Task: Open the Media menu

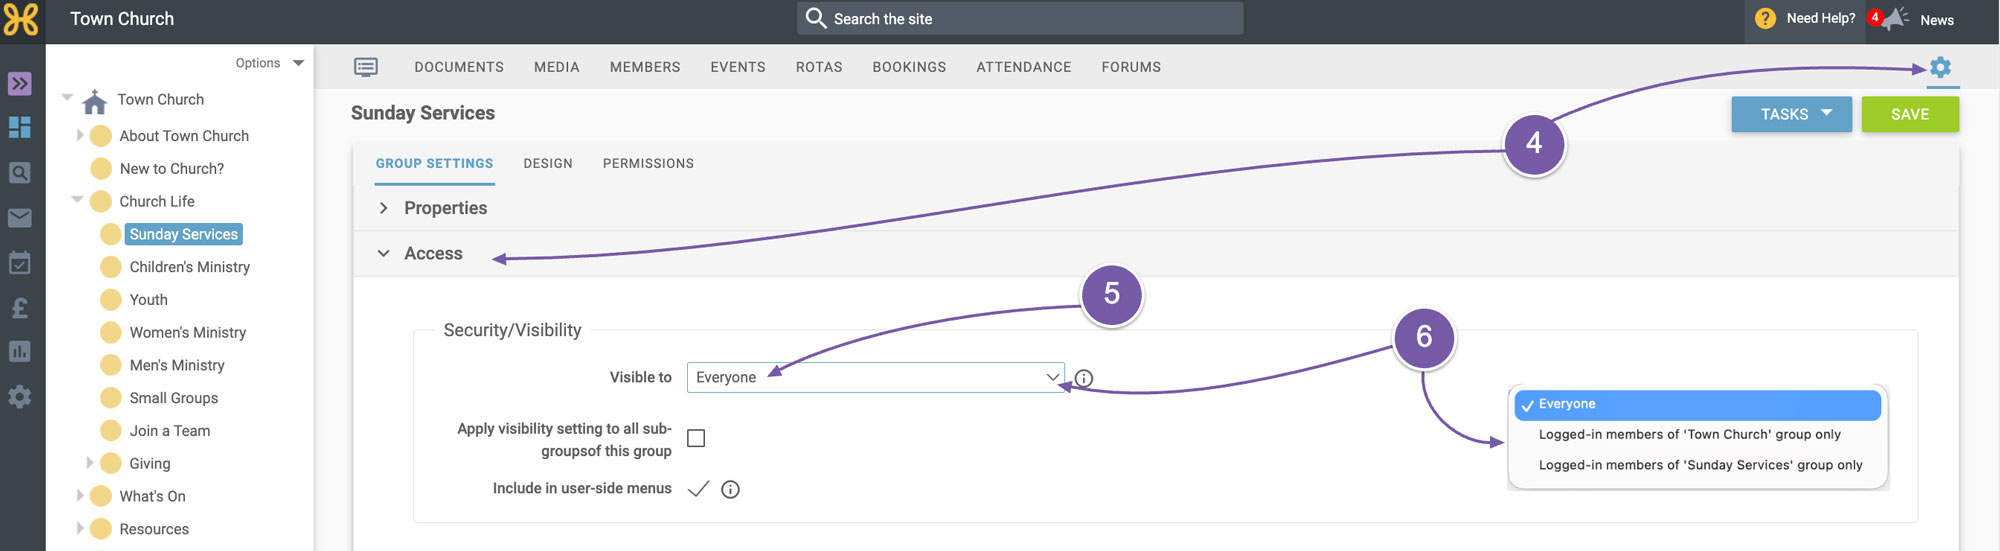Action: pos(557,67)
